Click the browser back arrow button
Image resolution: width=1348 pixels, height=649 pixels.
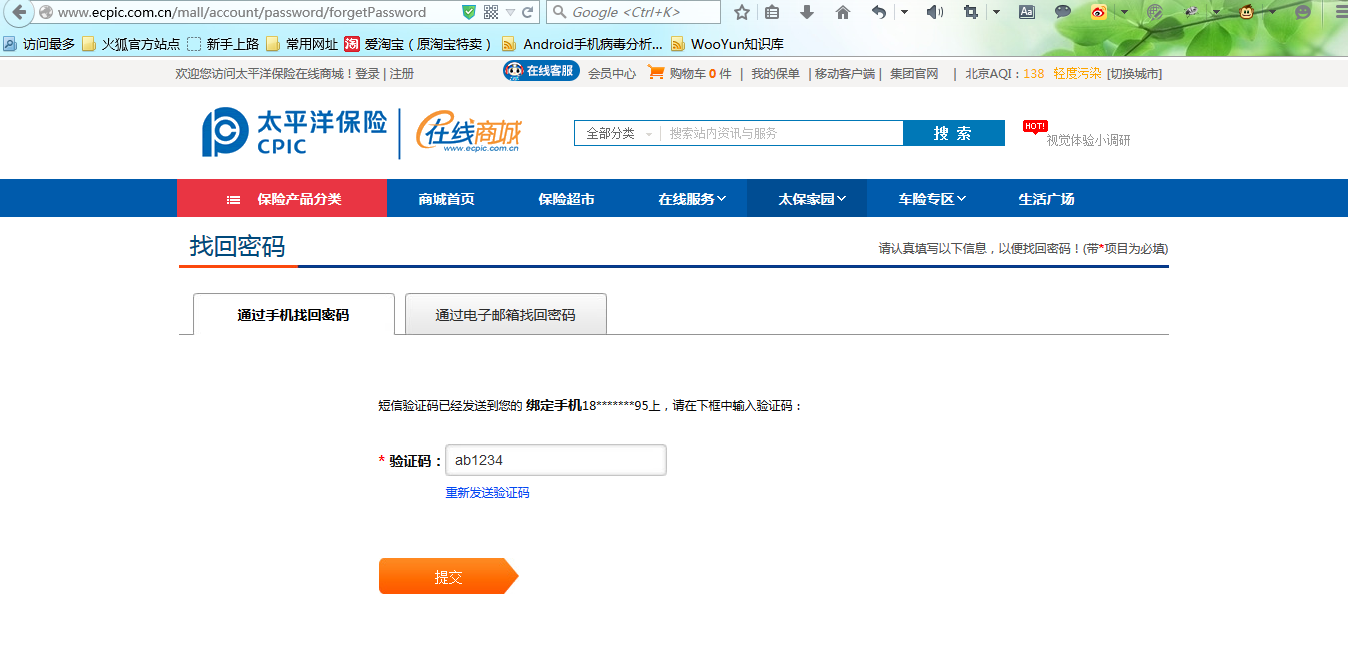18,12
